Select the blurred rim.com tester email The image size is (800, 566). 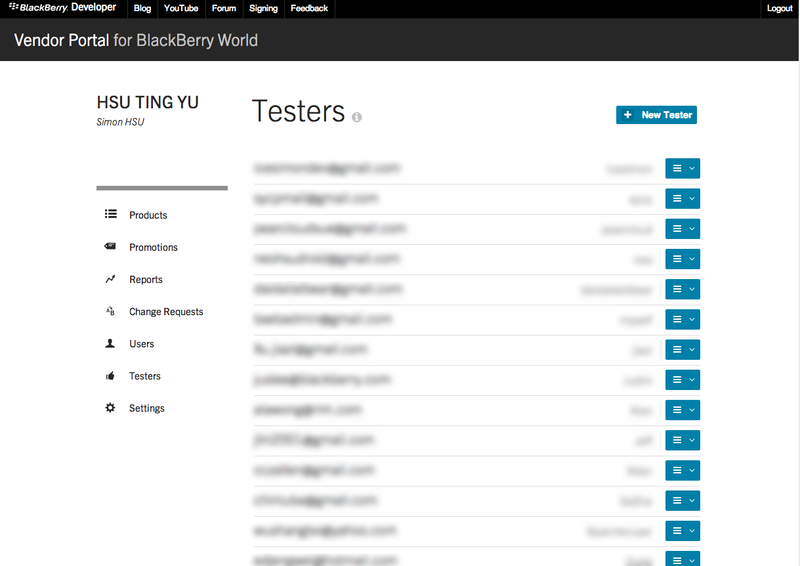coord(308,410)
